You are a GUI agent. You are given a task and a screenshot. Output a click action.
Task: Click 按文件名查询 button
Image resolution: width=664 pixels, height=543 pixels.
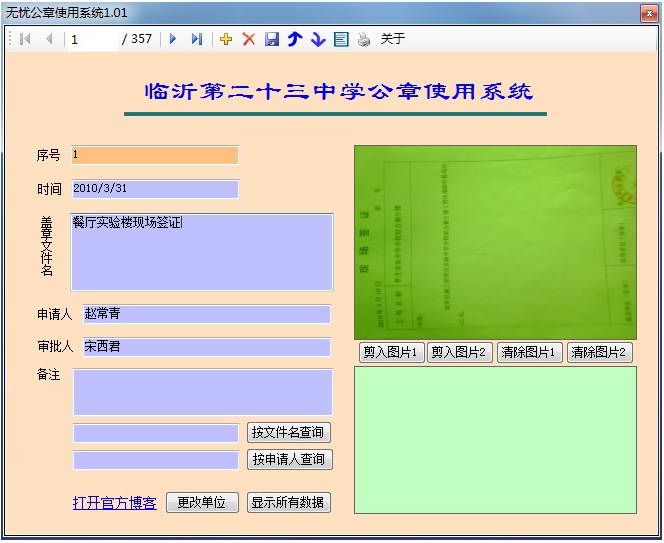[289, 432]
